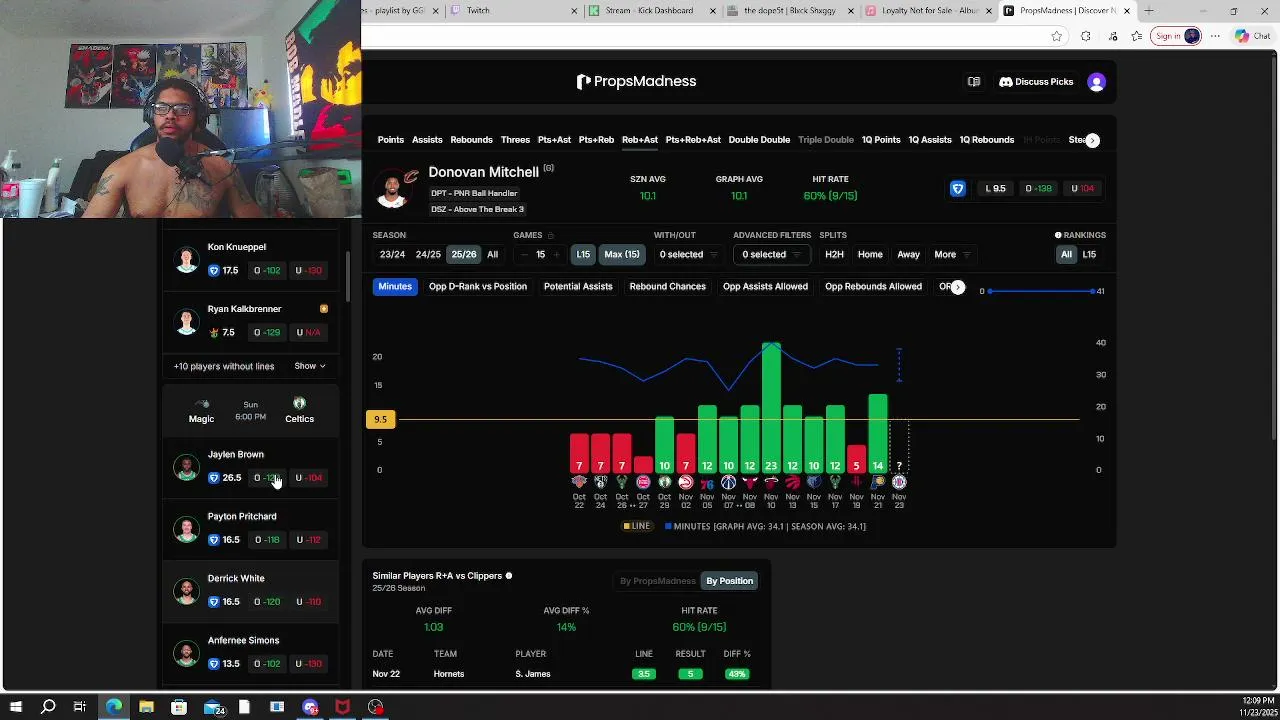Open browser extensions puzzle icon
Image resolution: width=1280 pixels, height=720 pixels.
click(x=1086, y=36)
